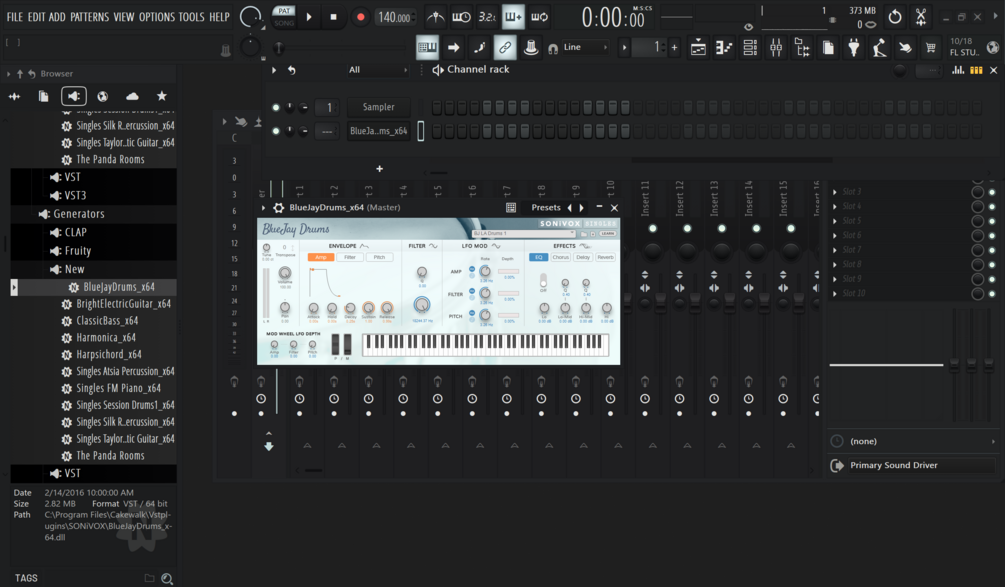
Task: Show the Channel rack view icon
Action: click(750, 47)
